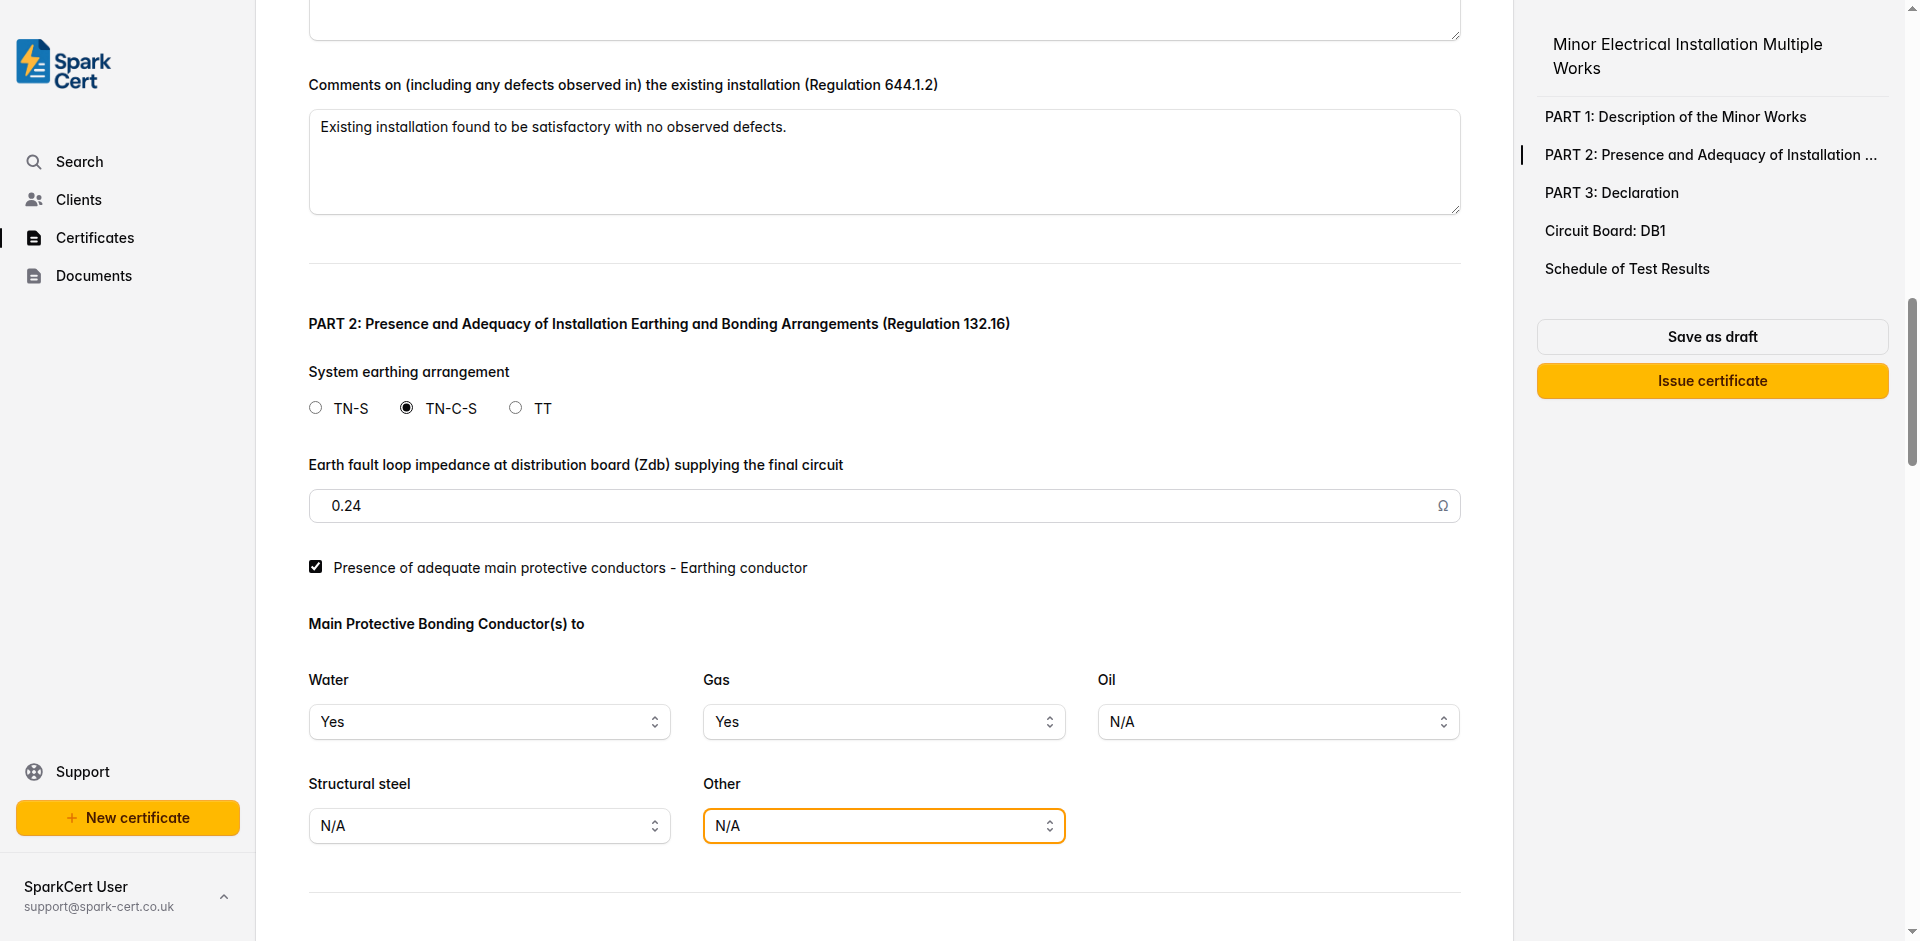Uncheck presence of adequate earthing conductor
1920x941 pixels.
coord(315,567)
